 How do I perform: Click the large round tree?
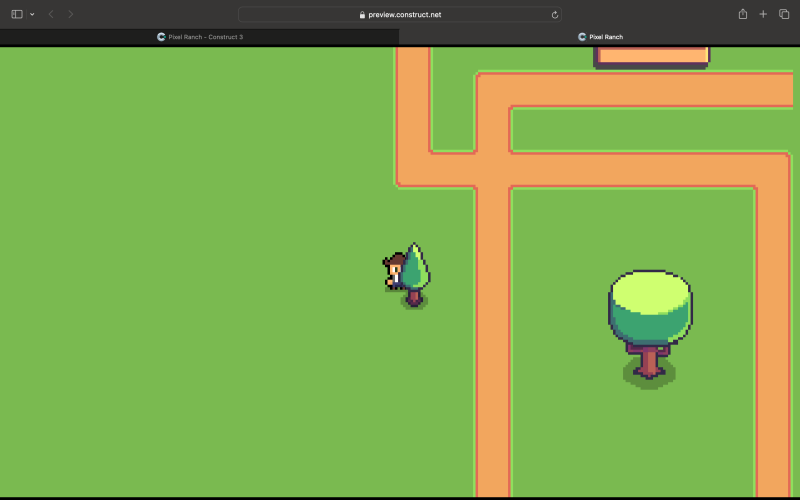(650, 329)
